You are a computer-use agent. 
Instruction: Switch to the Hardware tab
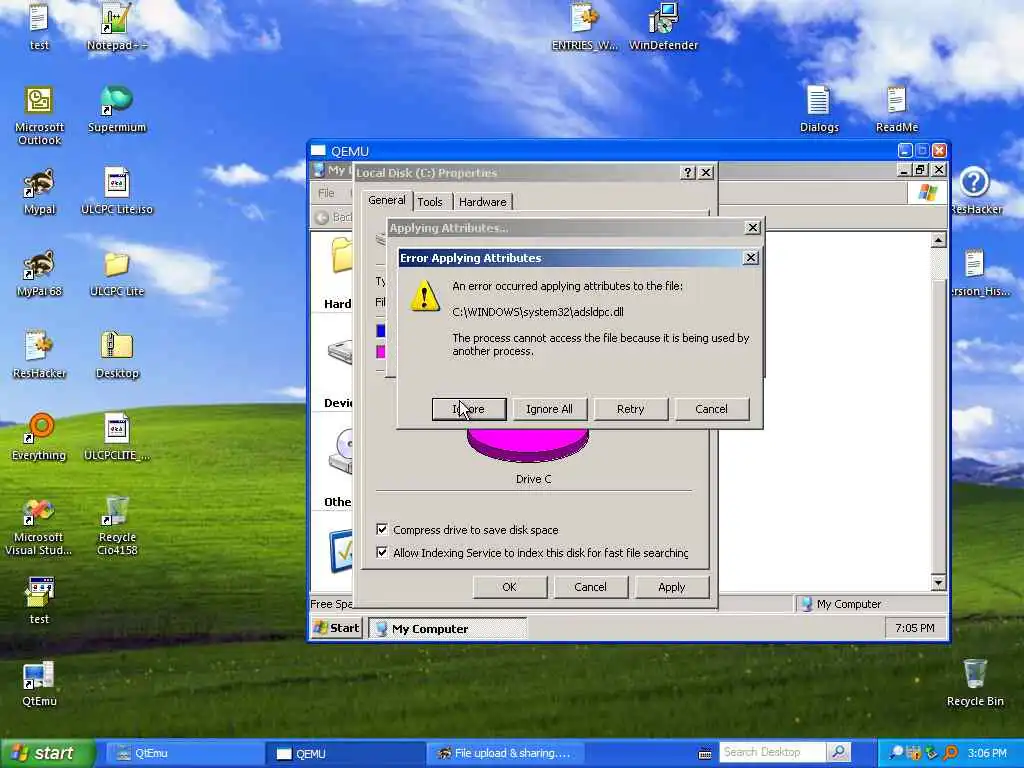(483, 202)
